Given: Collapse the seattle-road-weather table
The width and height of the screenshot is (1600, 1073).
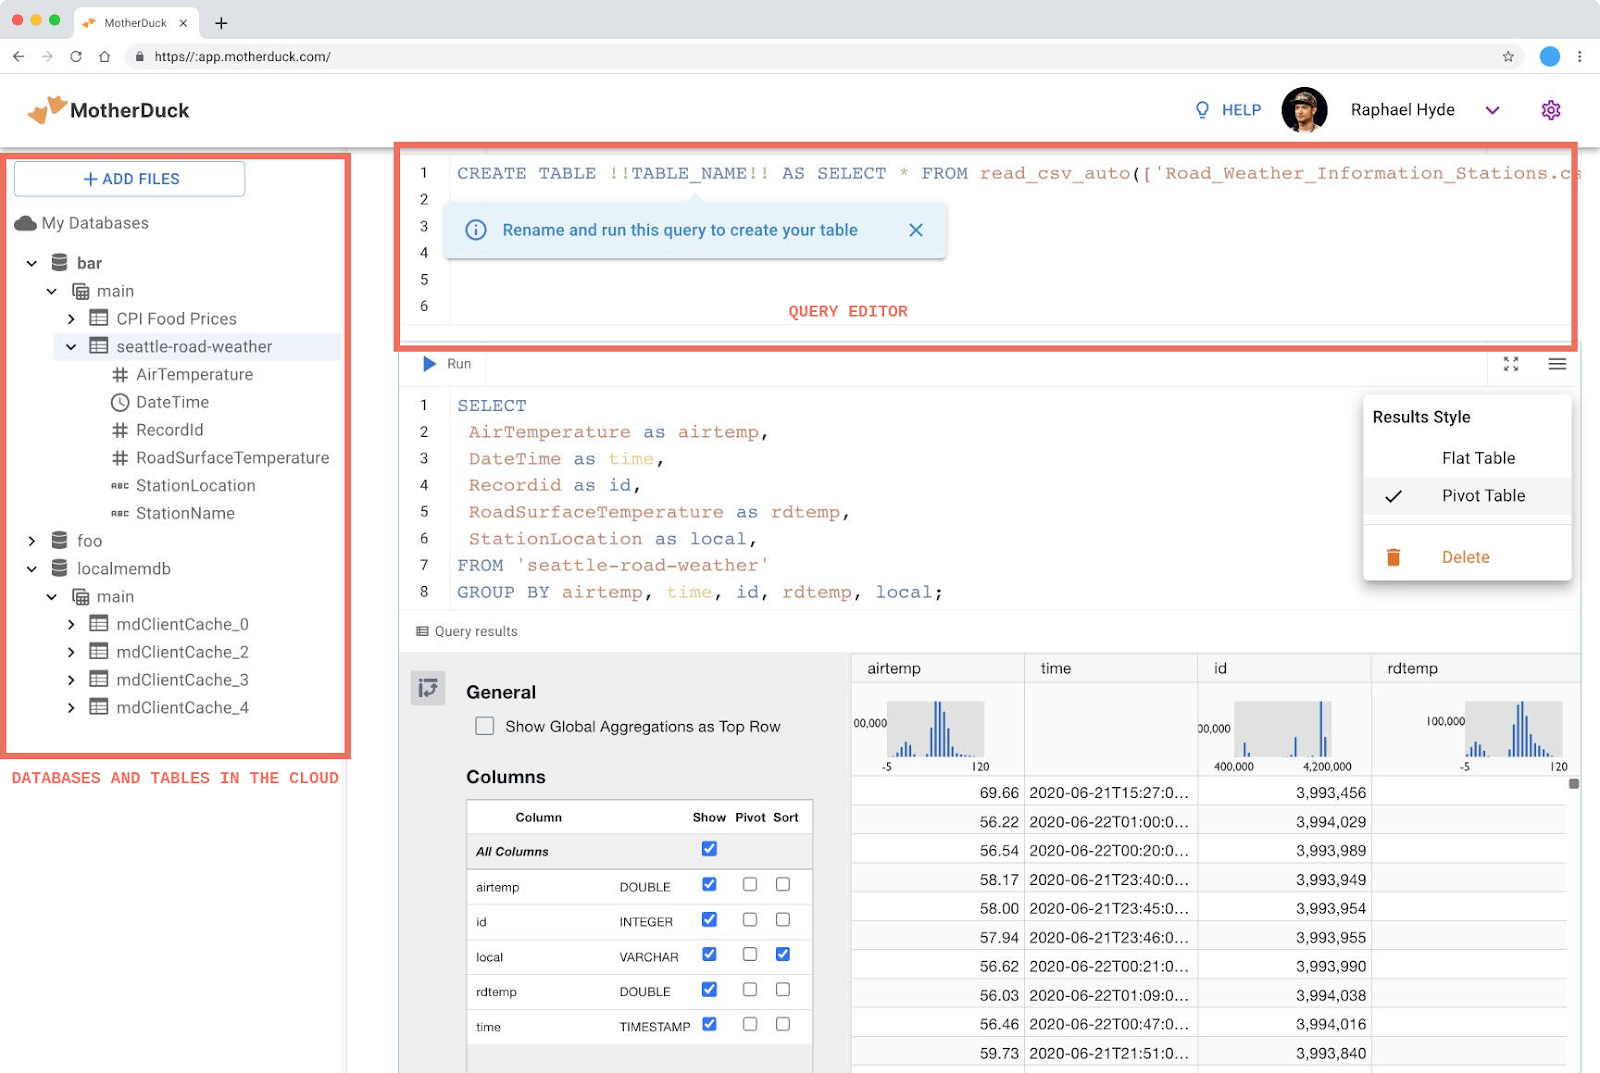Looking at the screenshot, I should [x=71, y=347].
